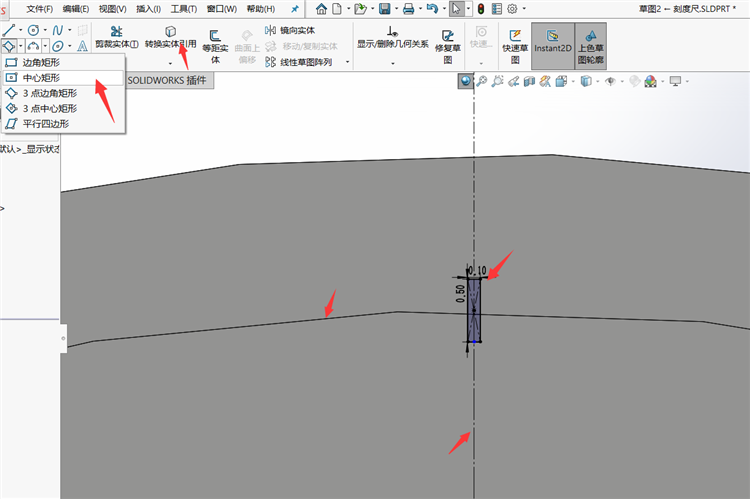The image size is (750, 499).
Task: Toggle the view orientation sphere button
Action: tap(465, 81)
